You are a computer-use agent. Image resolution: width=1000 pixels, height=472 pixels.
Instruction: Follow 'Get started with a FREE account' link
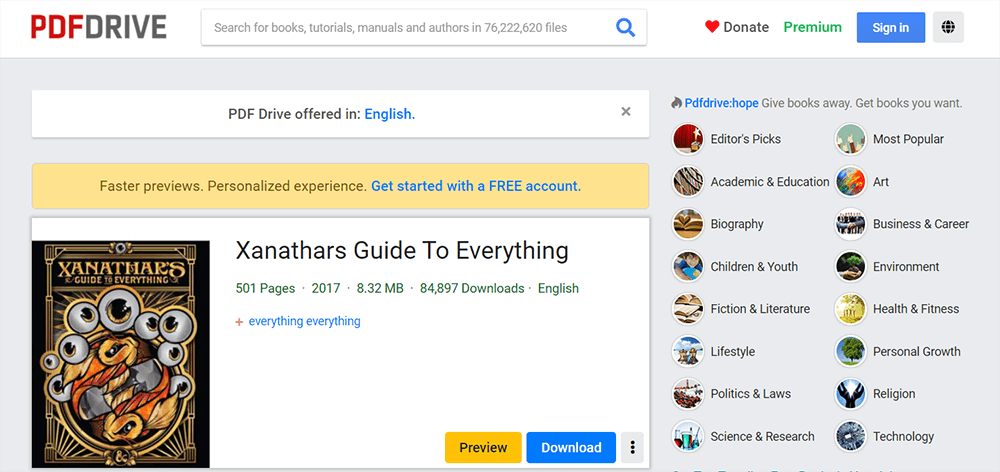475,186
